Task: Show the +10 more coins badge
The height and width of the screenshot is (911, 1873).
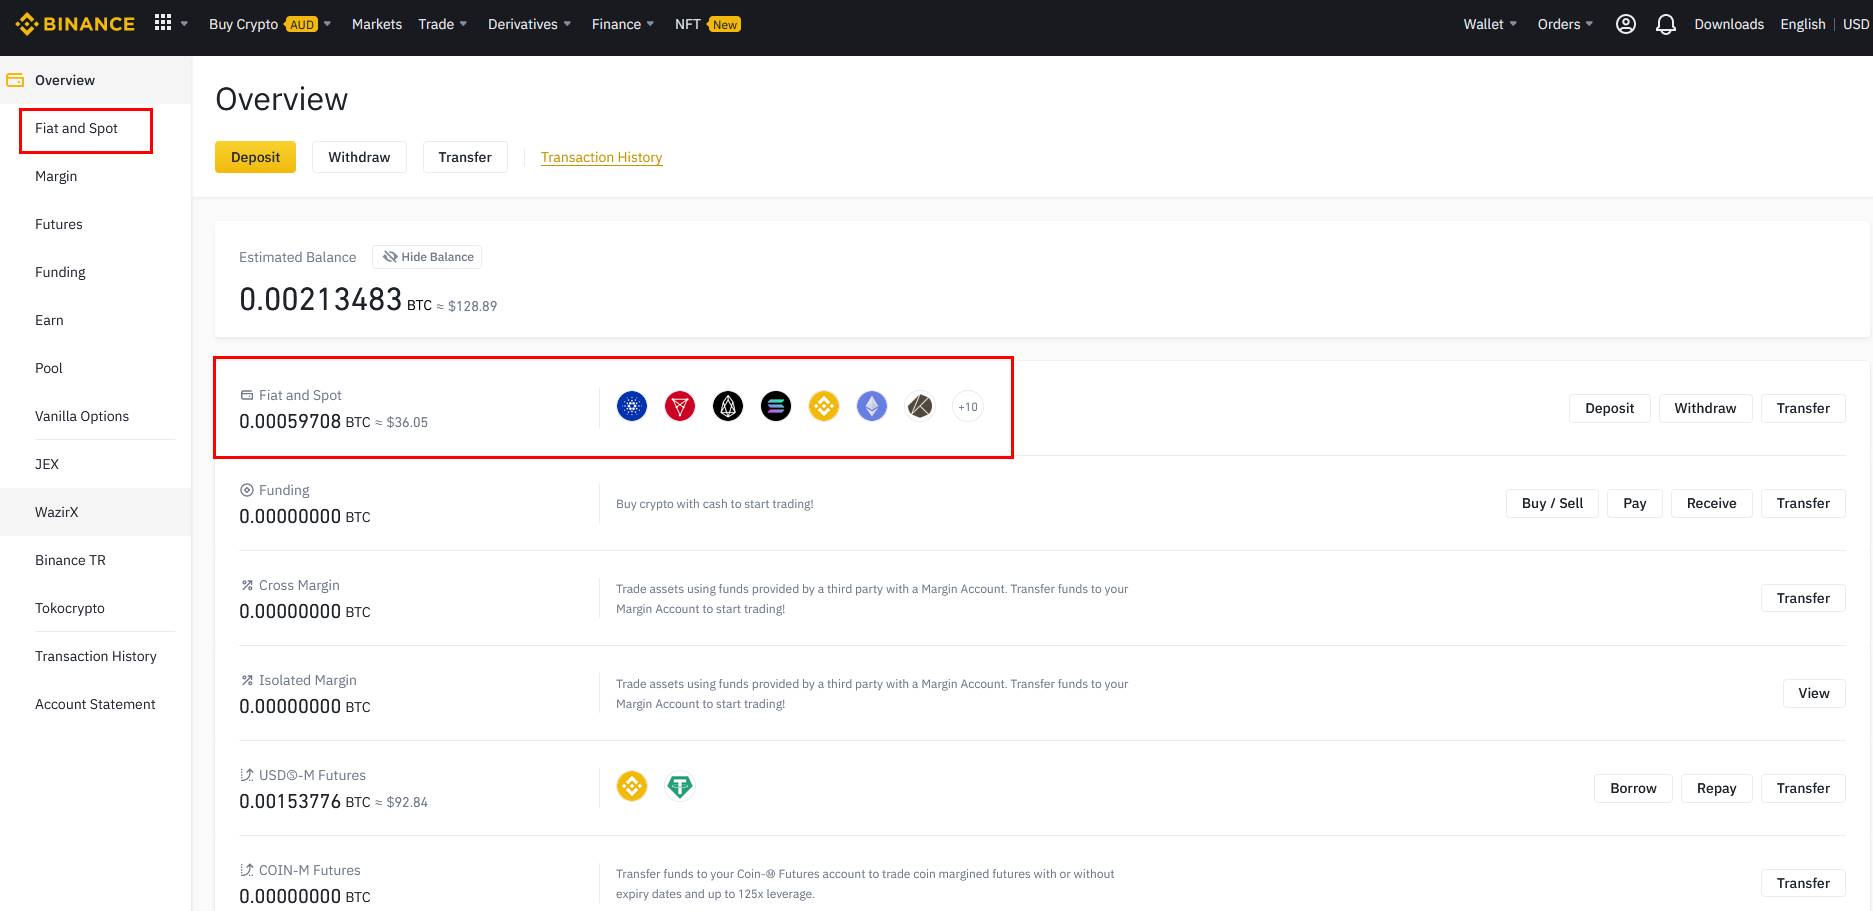Action: pos(968,406)
